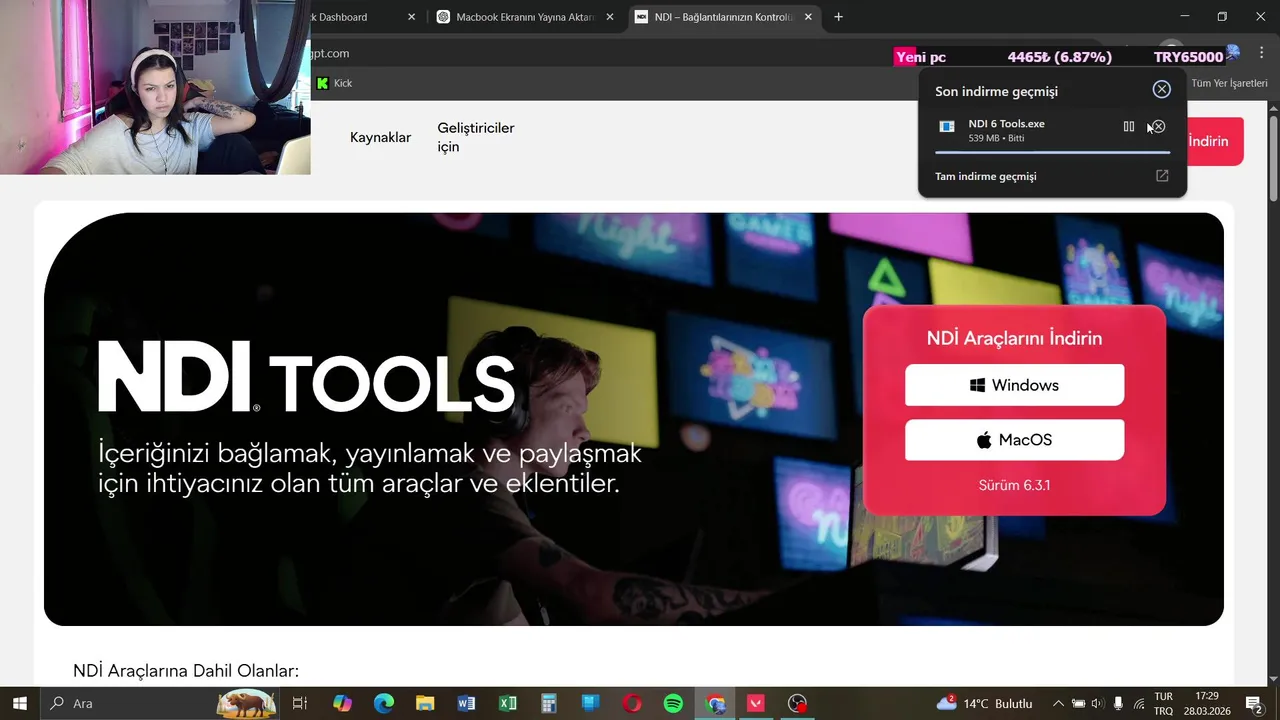Viewport: 1280px width, 720px height.
Task: Open Chrome's three-dot menu
Action: point(1262,53)
